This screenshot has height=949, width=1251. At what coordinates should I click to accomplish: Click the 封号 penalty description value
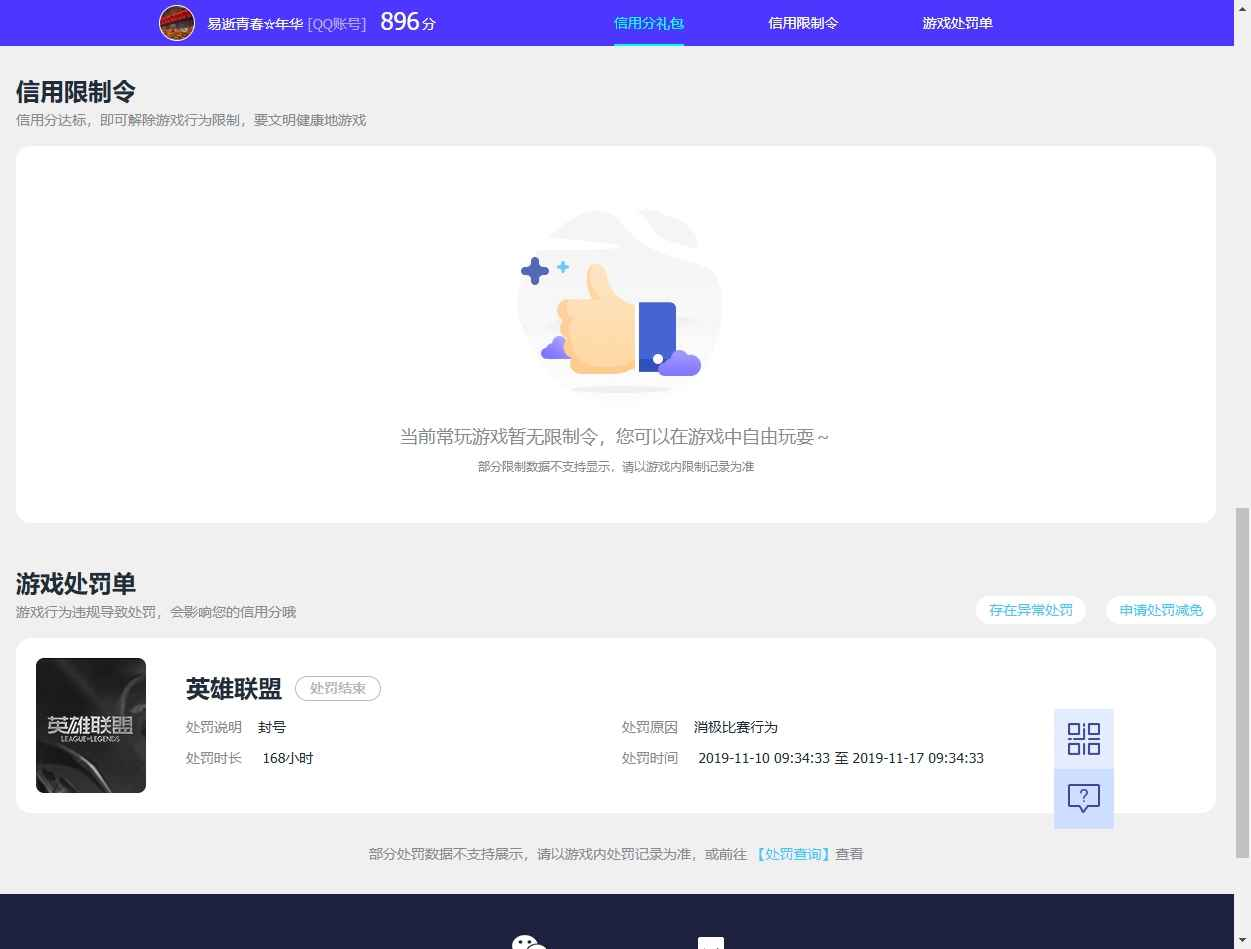tap(272, 727)
